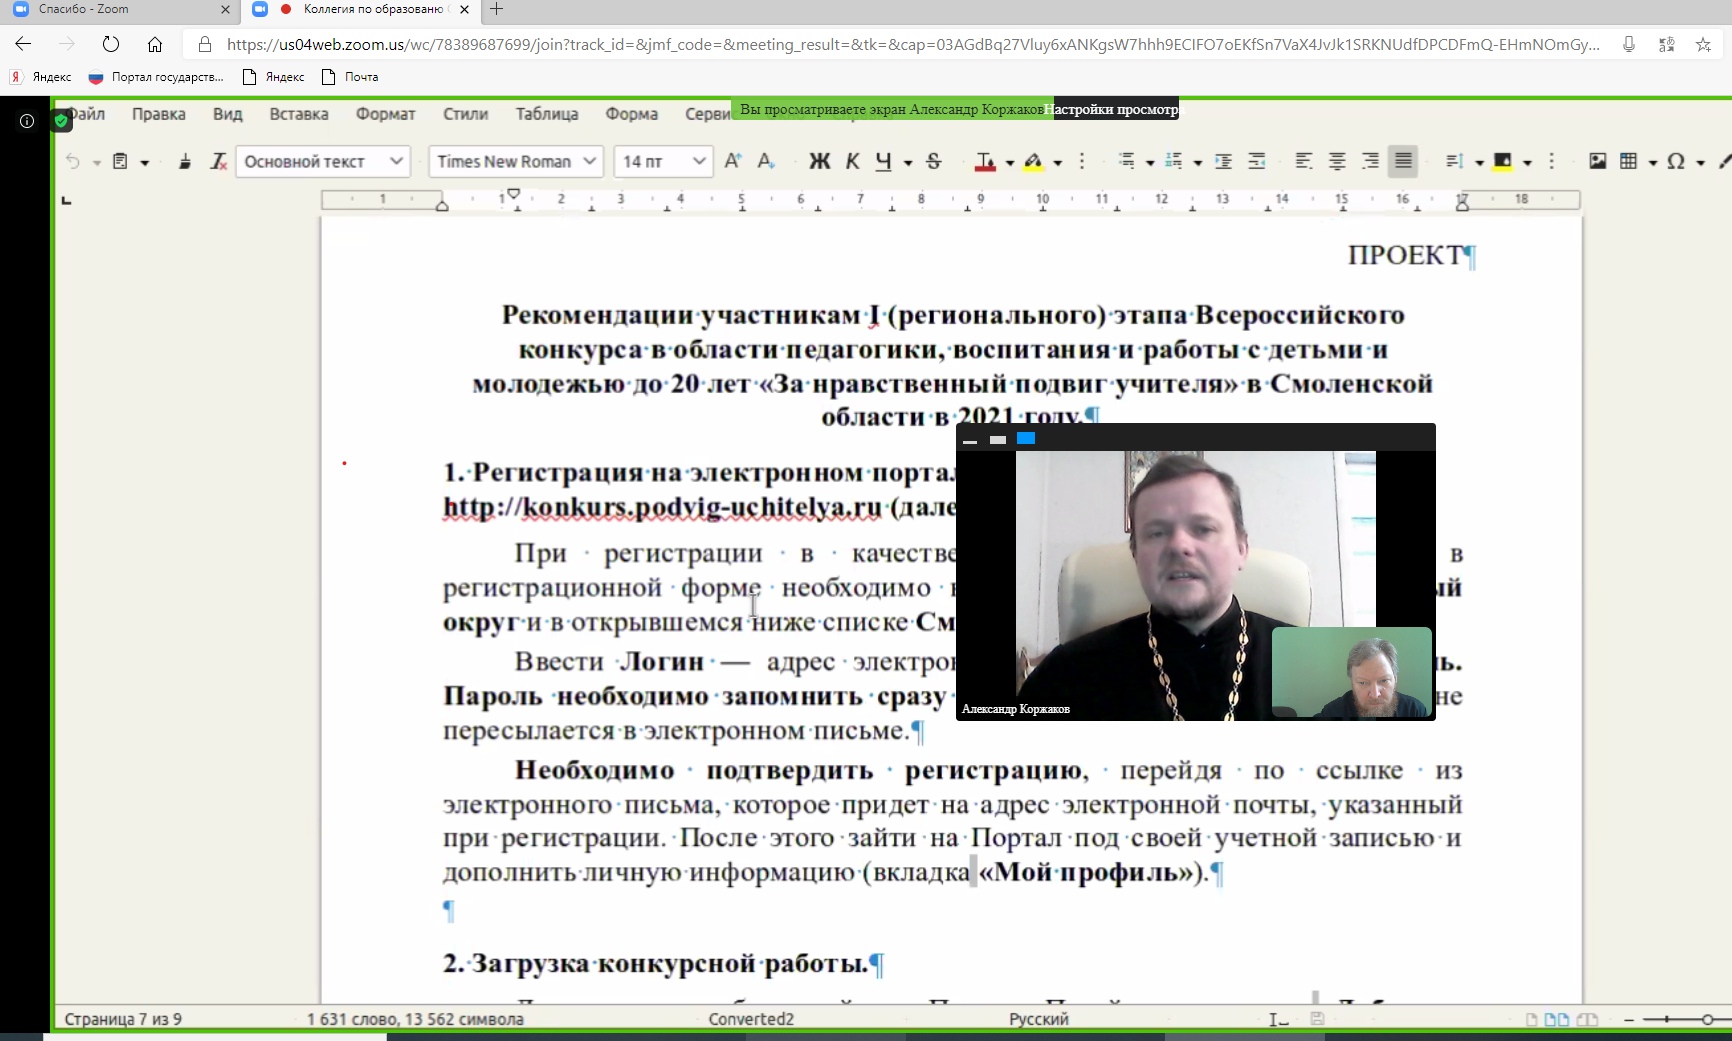Insert an image using toolbar icon
The width and height of the screenshot is (1732, 1041).
pyautogui.click(x=1597, y=161)
